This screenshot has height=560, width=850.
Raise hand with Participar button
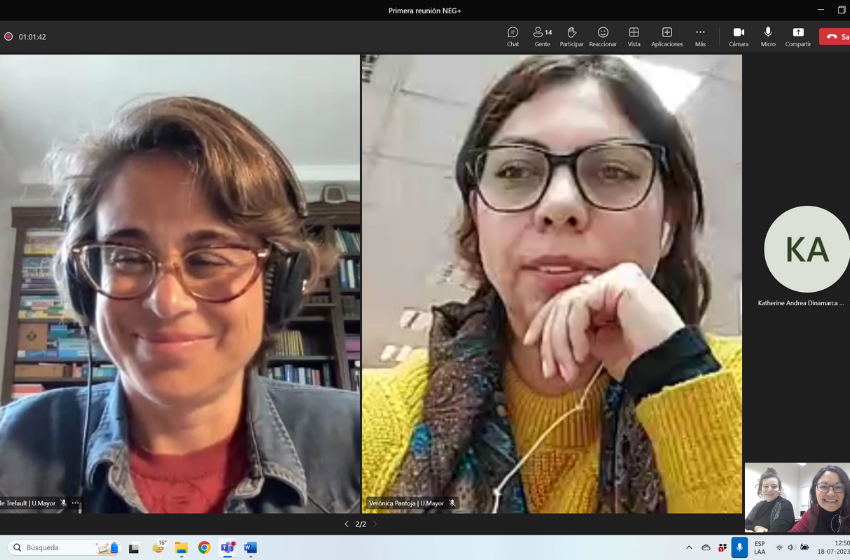pos(571,35)
